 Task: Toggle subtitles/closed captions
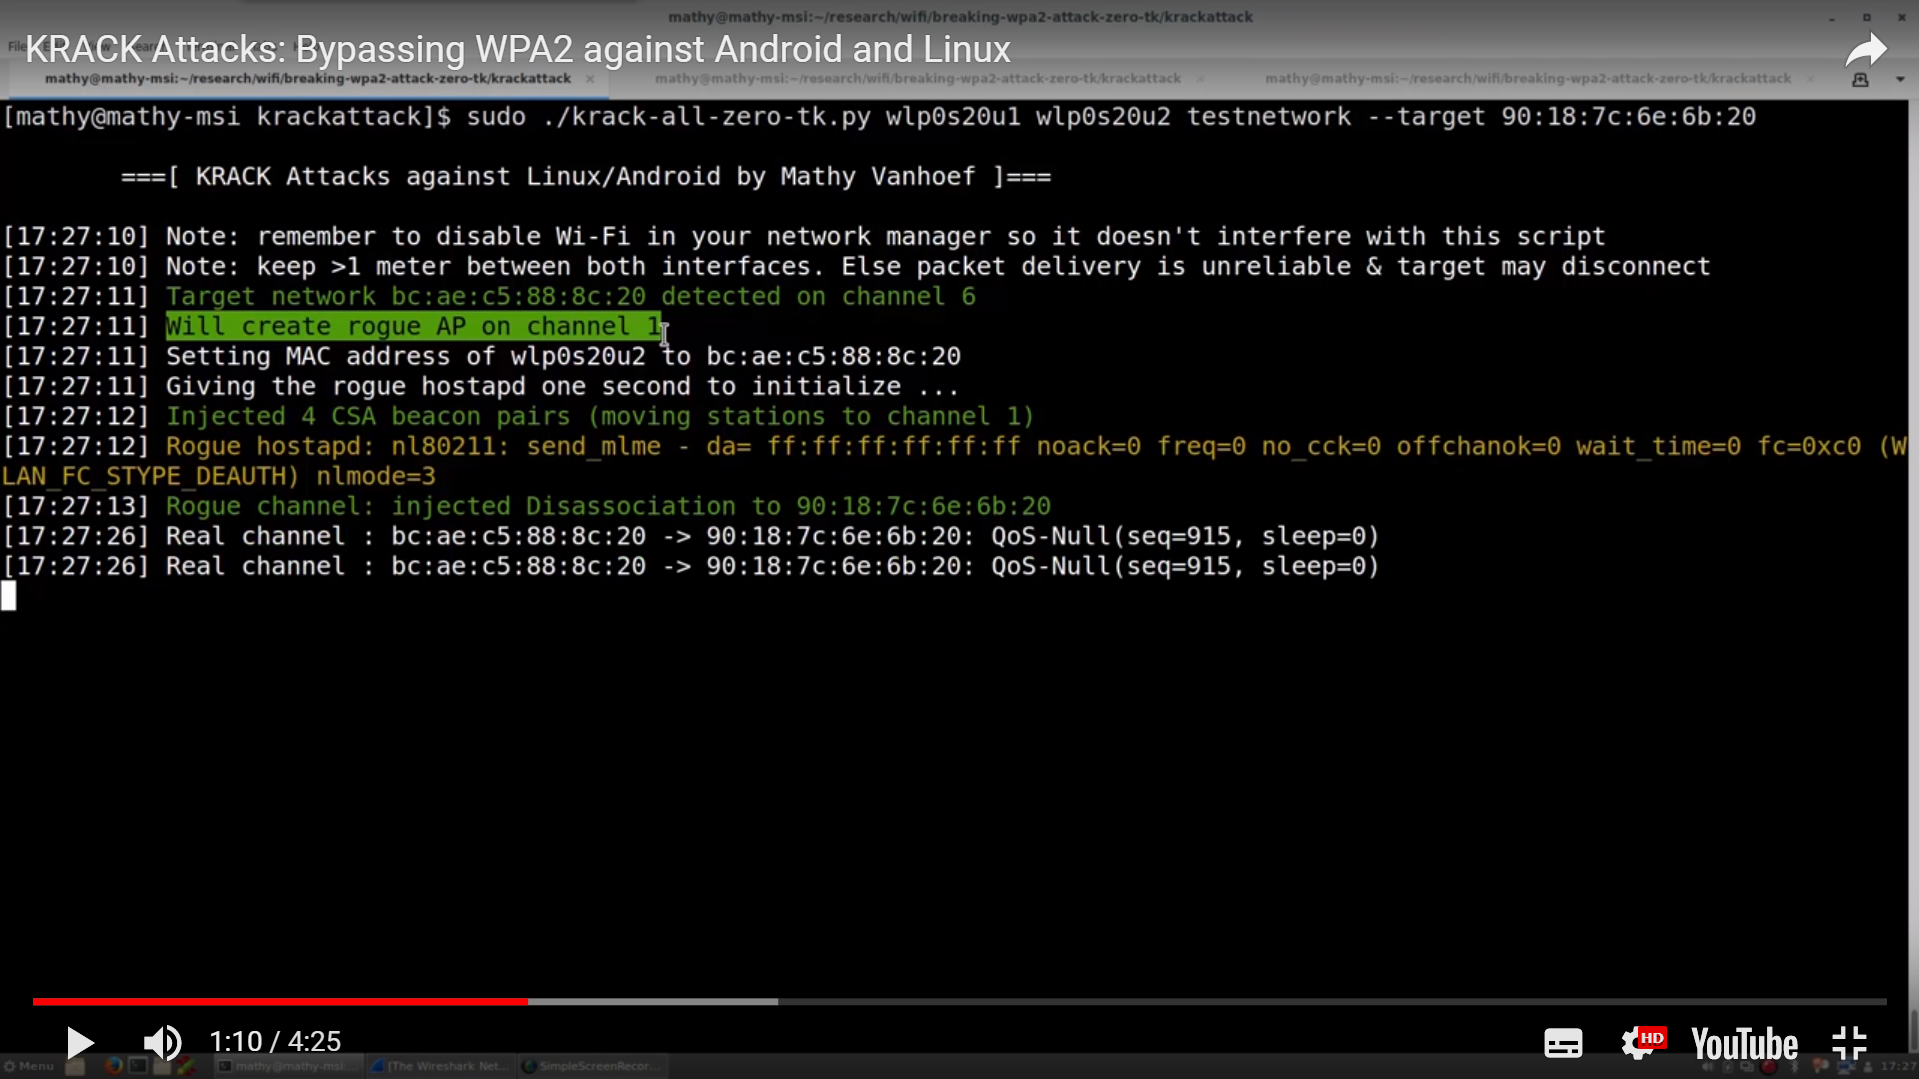click(x=1563, y=1043)
